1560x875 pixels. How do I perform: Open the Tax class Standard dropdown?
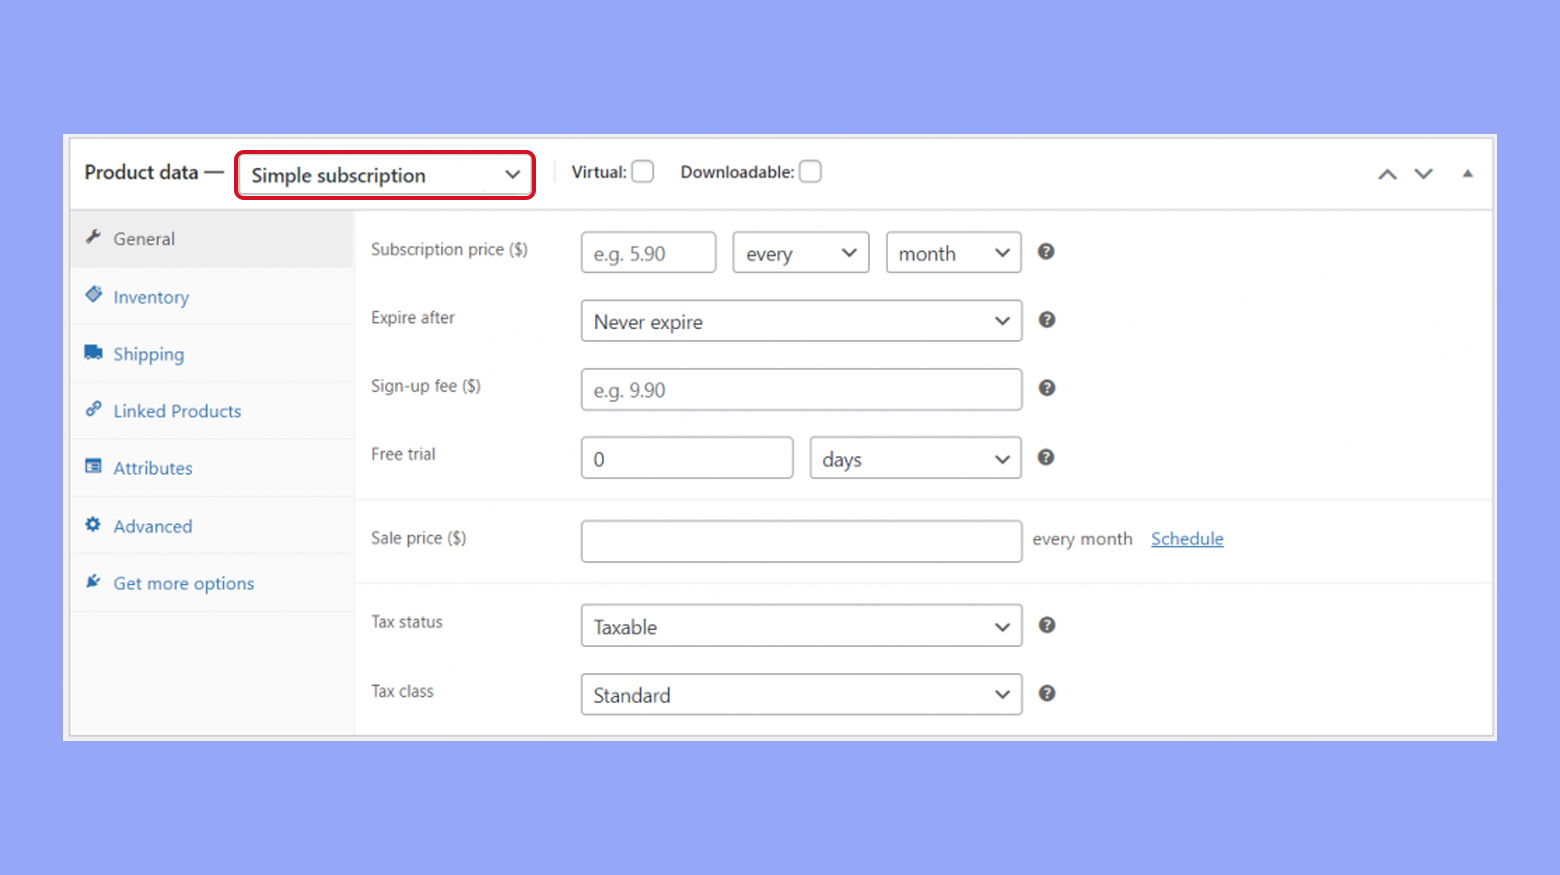tap(800, 694)
